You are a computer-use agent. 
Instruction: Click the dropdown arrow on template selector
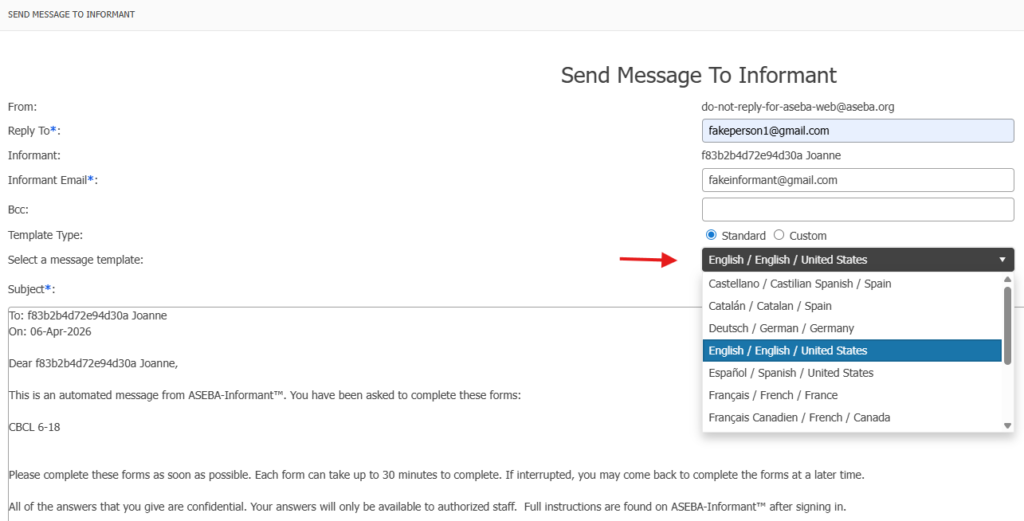[1002, 260]
